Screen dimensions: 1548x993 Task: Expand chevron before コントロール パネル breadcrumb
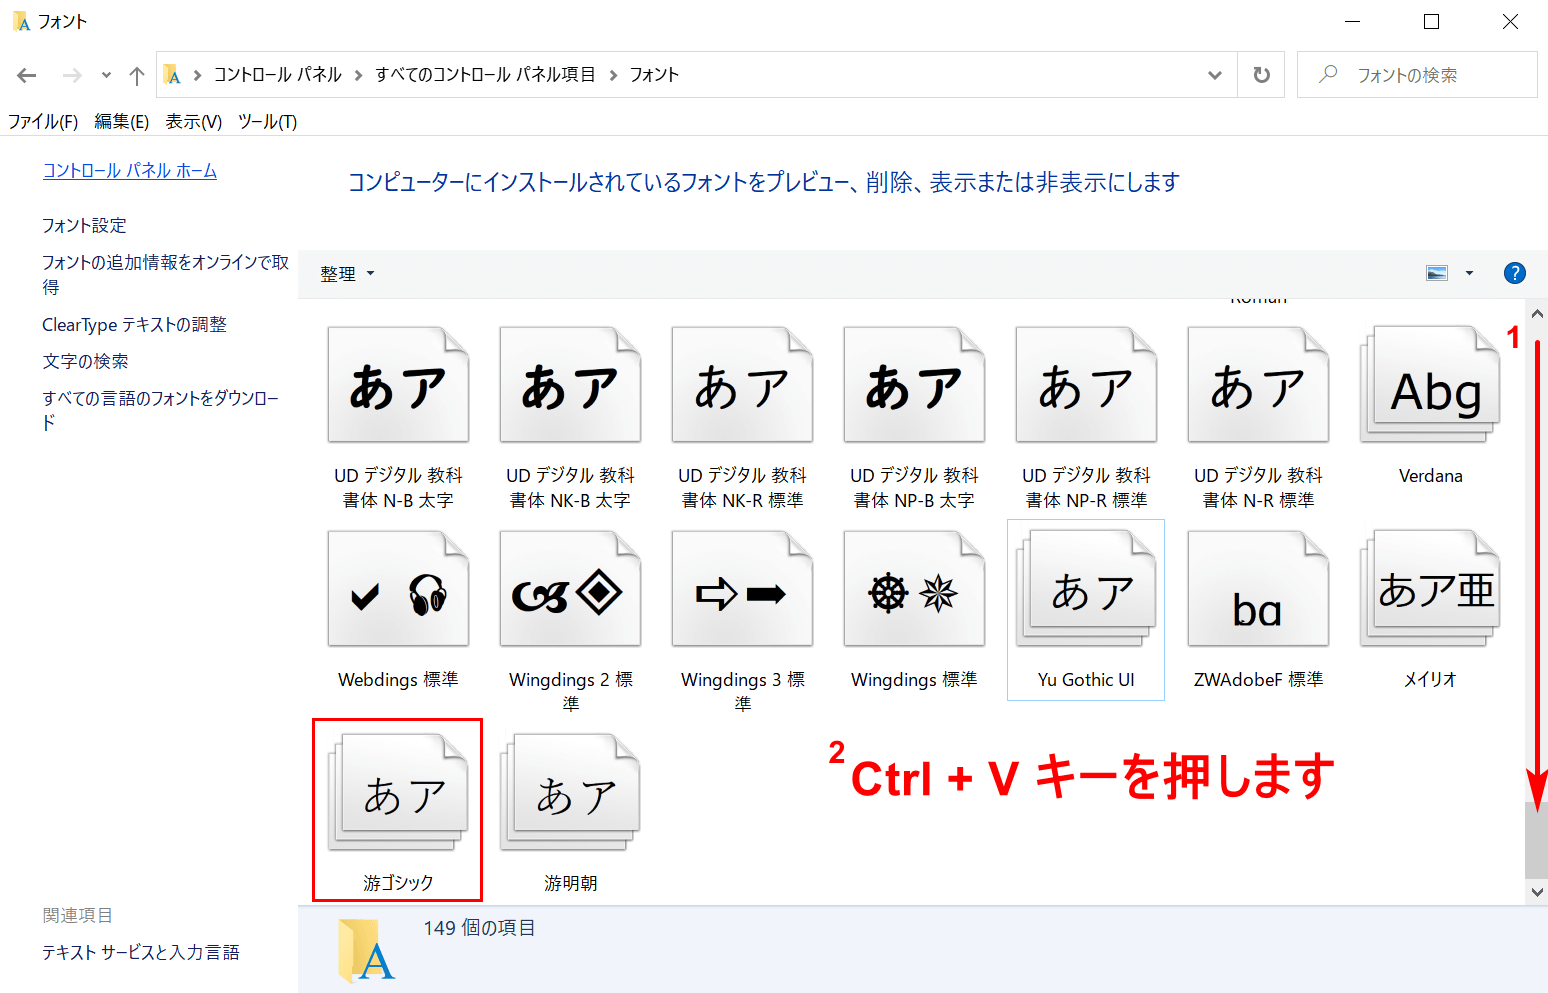click(x=198, y=75)
